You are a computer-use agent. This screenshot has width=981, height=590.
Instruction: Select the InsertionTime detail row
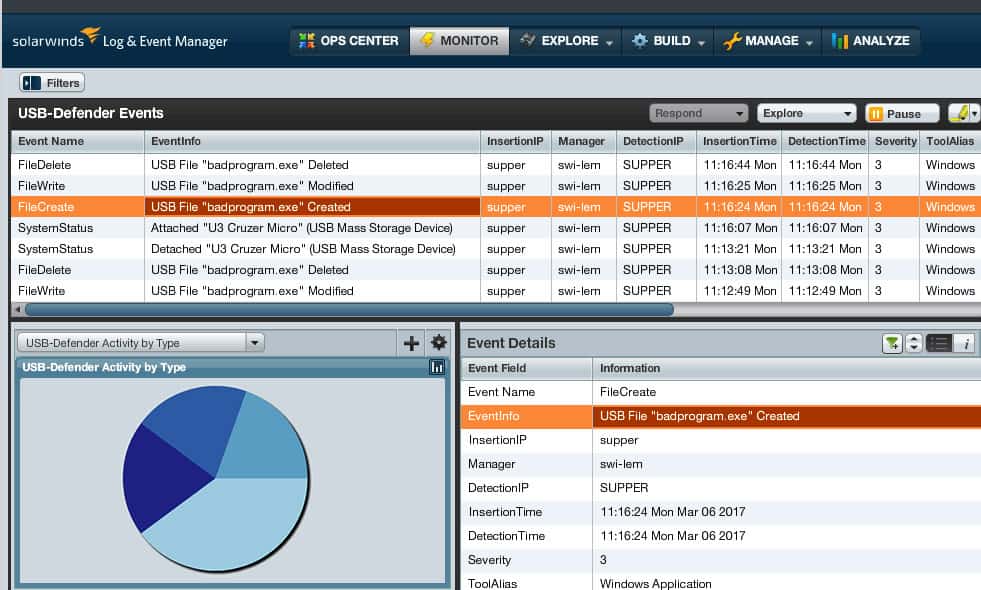[x=721, y=512]
